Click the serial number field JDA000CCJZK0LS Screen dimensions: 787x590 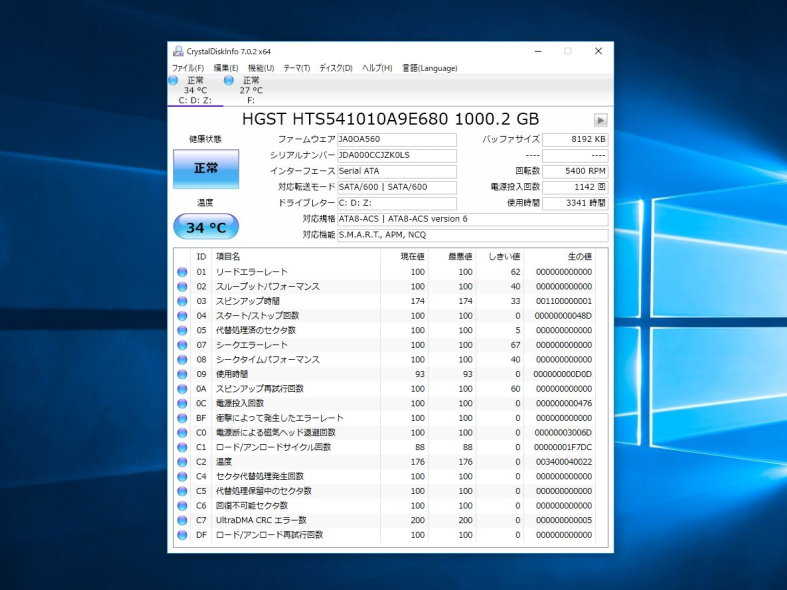click(x=397, y=156)
